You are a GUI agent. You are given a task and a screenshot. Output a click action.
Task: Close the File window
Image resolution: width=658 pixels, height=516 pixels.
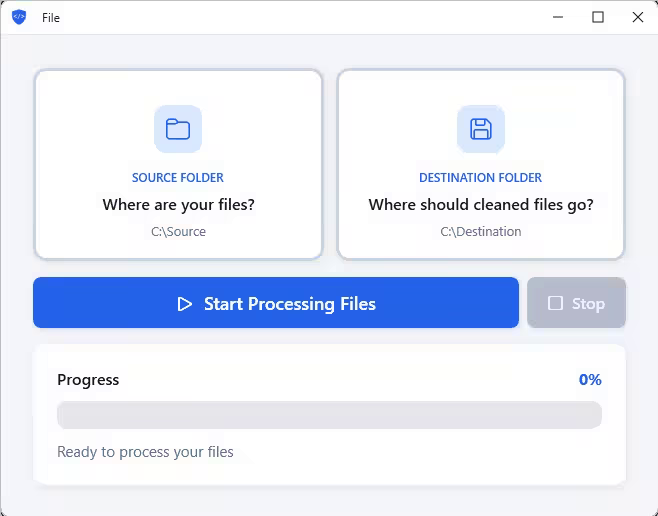[638, 17]
